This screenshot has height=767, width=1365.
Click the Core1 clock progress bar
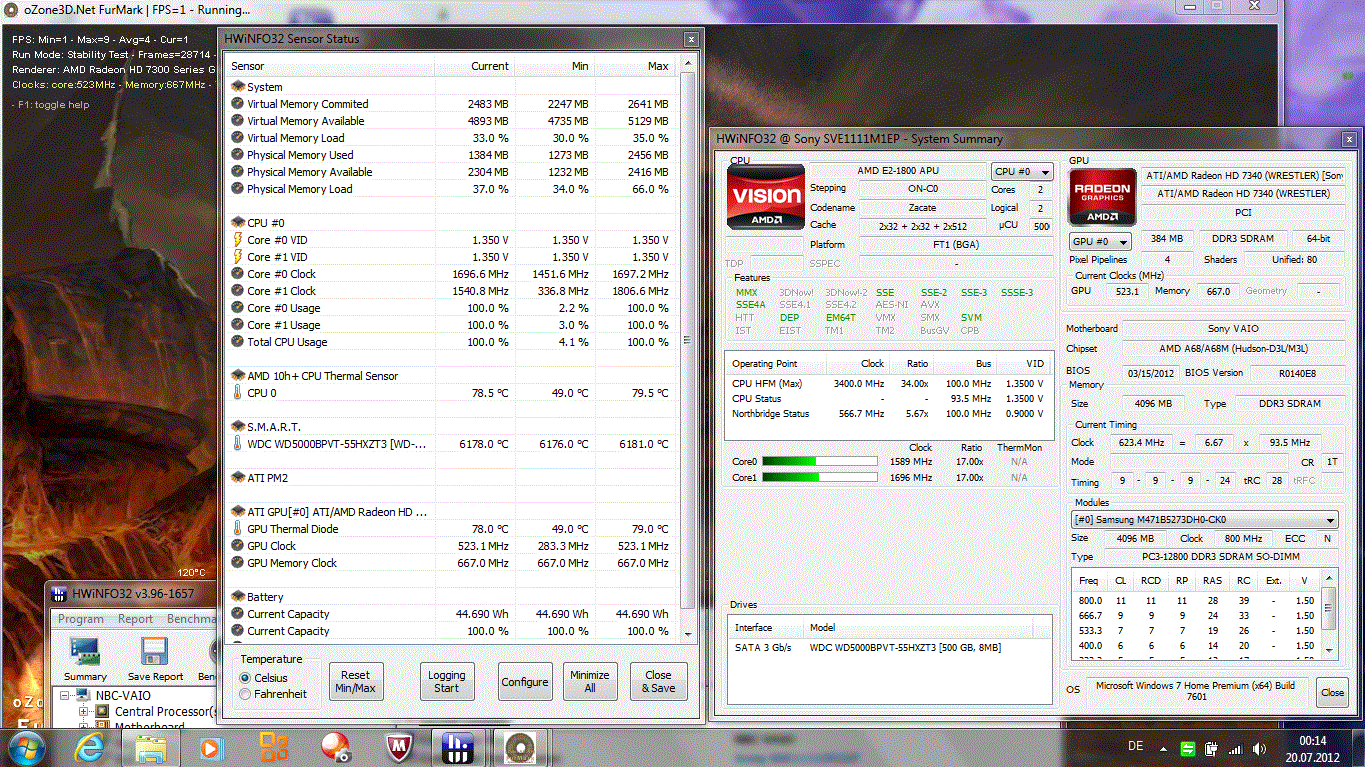[820, 478]
